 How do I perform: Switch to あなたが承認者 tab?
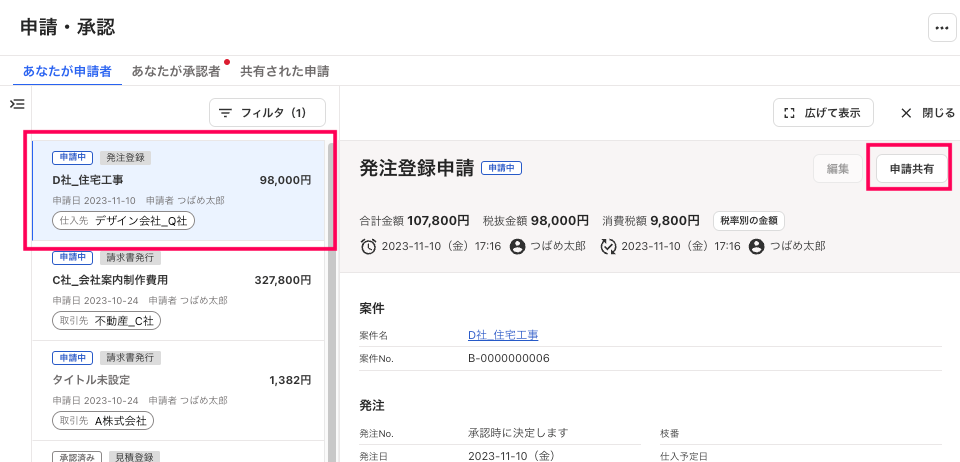(x=176, y=72)
